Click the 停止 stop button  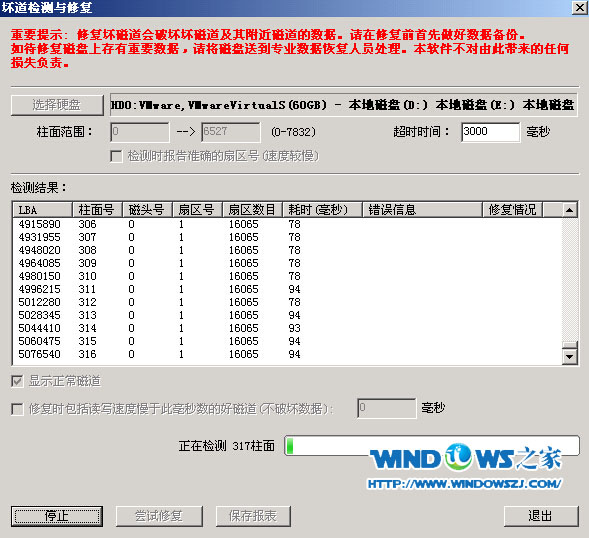(57, 516)
